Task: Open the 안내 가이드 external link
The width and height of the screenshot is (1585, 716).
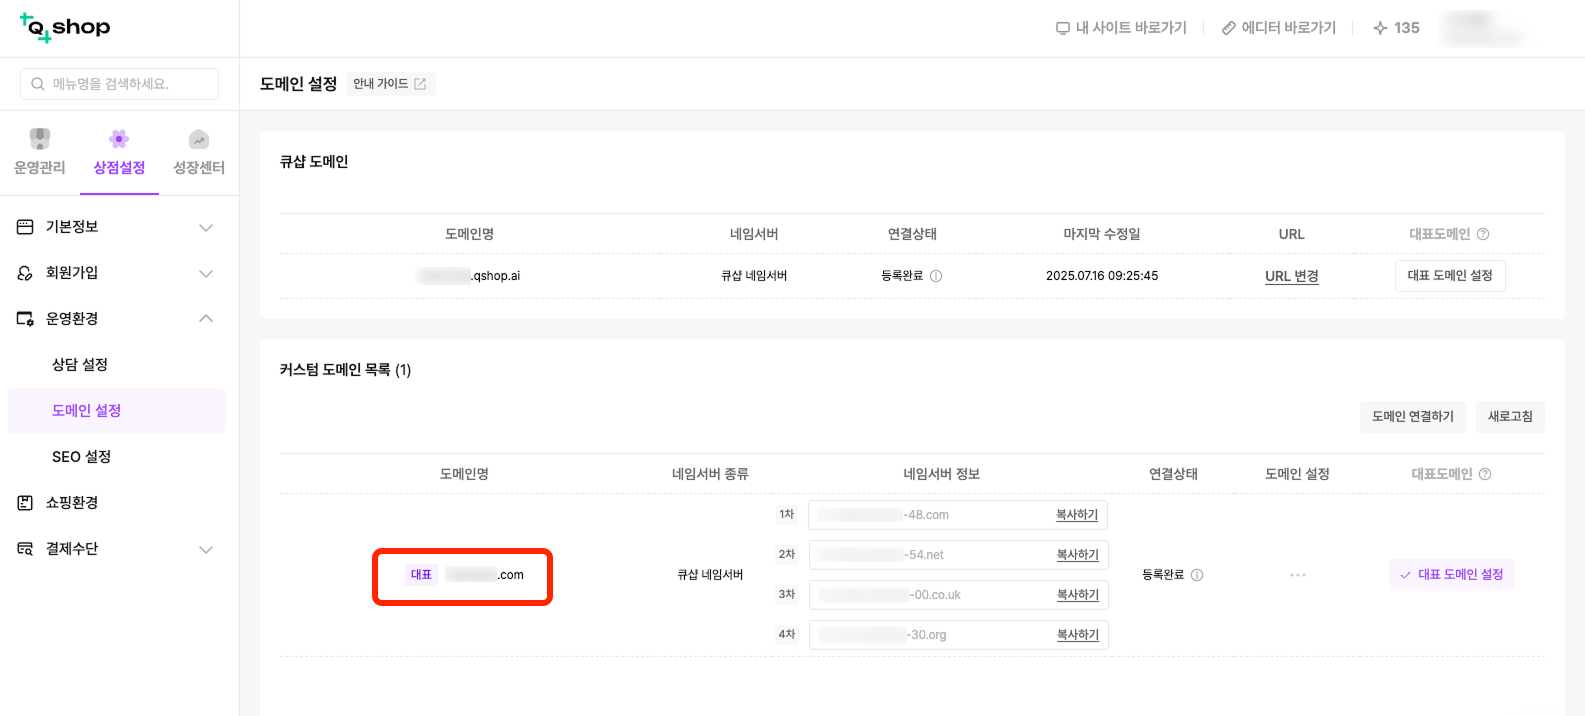Action: [x=390, y=84]
